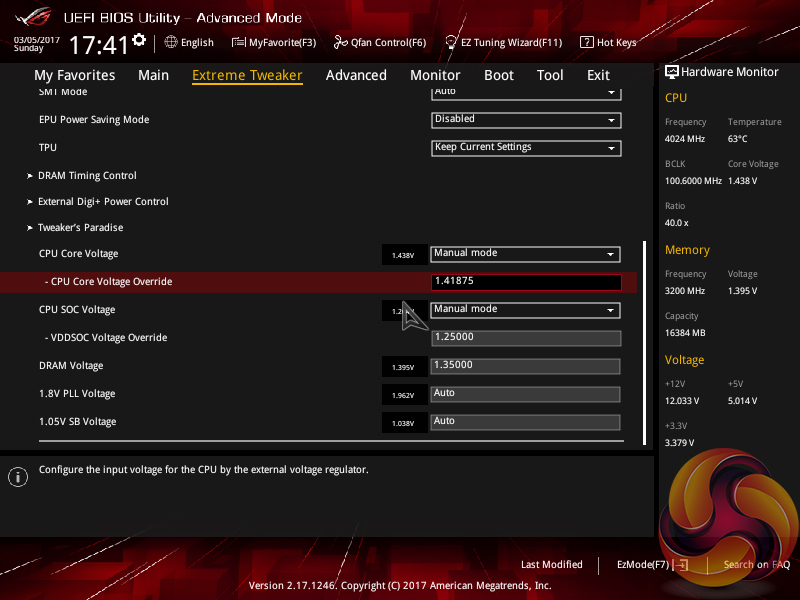This screenshot has height=600, width=800.
Task: Click the settings list vertical scrollbar
Action: [x=644, y=343]
